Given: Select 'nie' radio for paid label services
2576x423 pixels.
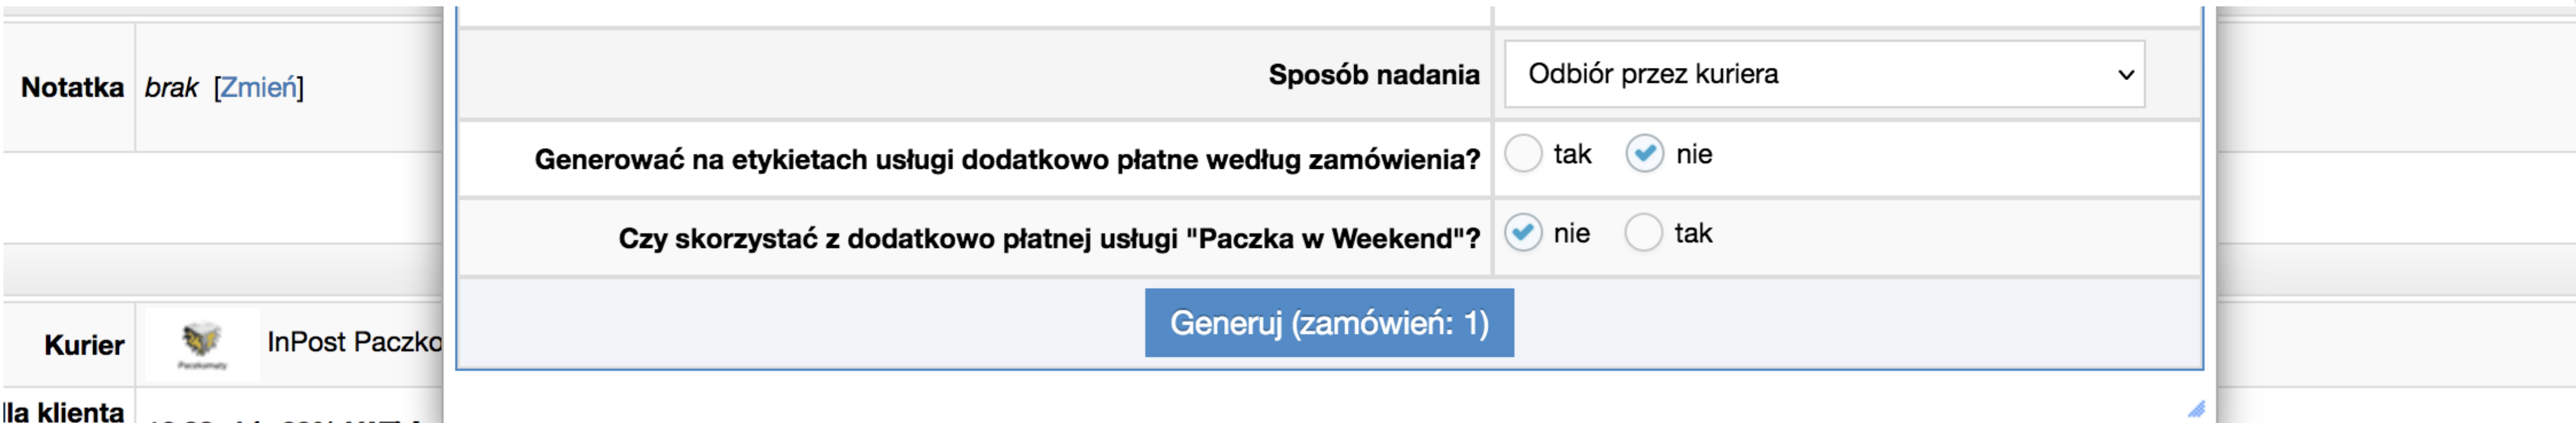Looking at the screenshot, I should pyautogui.click(x=1644, y=154).
